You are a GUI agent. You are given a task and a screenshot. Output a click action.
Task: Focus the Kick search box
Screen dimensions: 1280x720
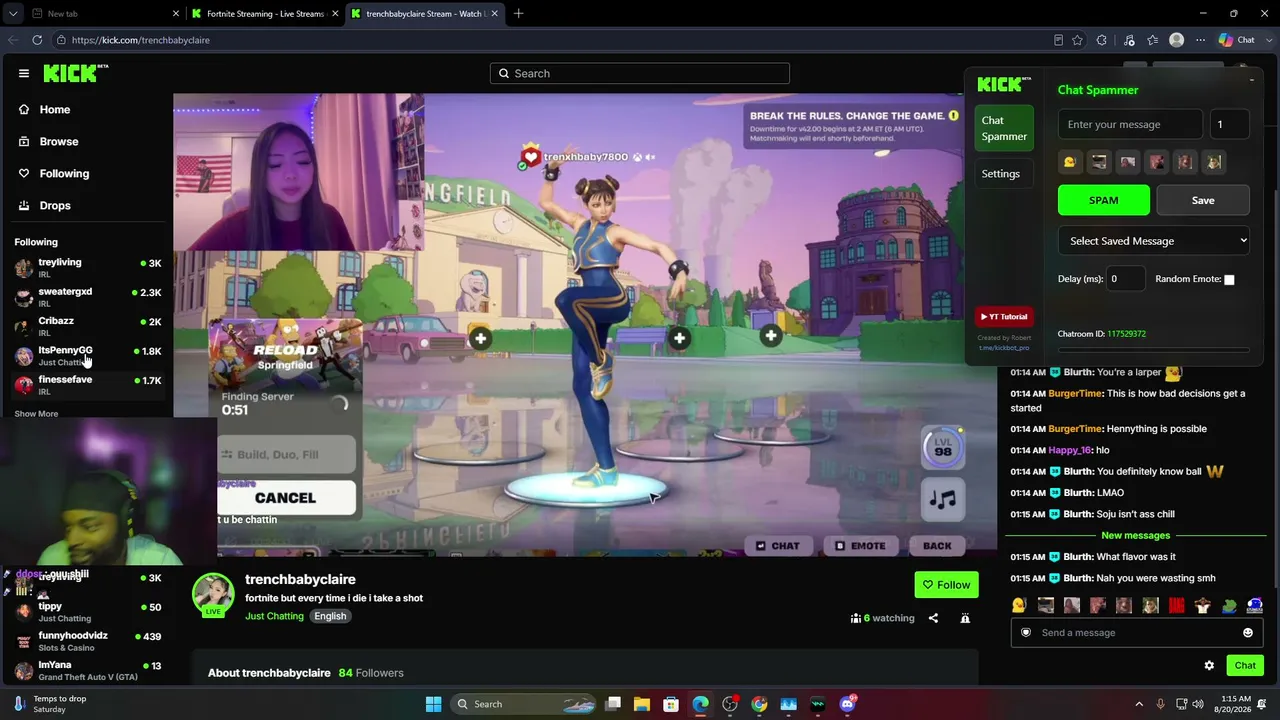click(x=640, y=73)
